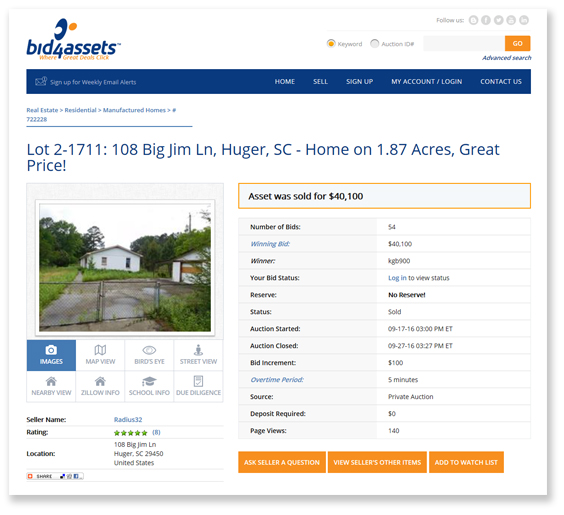
Task: Open seller Radius32 profile link
Action: 128,420
